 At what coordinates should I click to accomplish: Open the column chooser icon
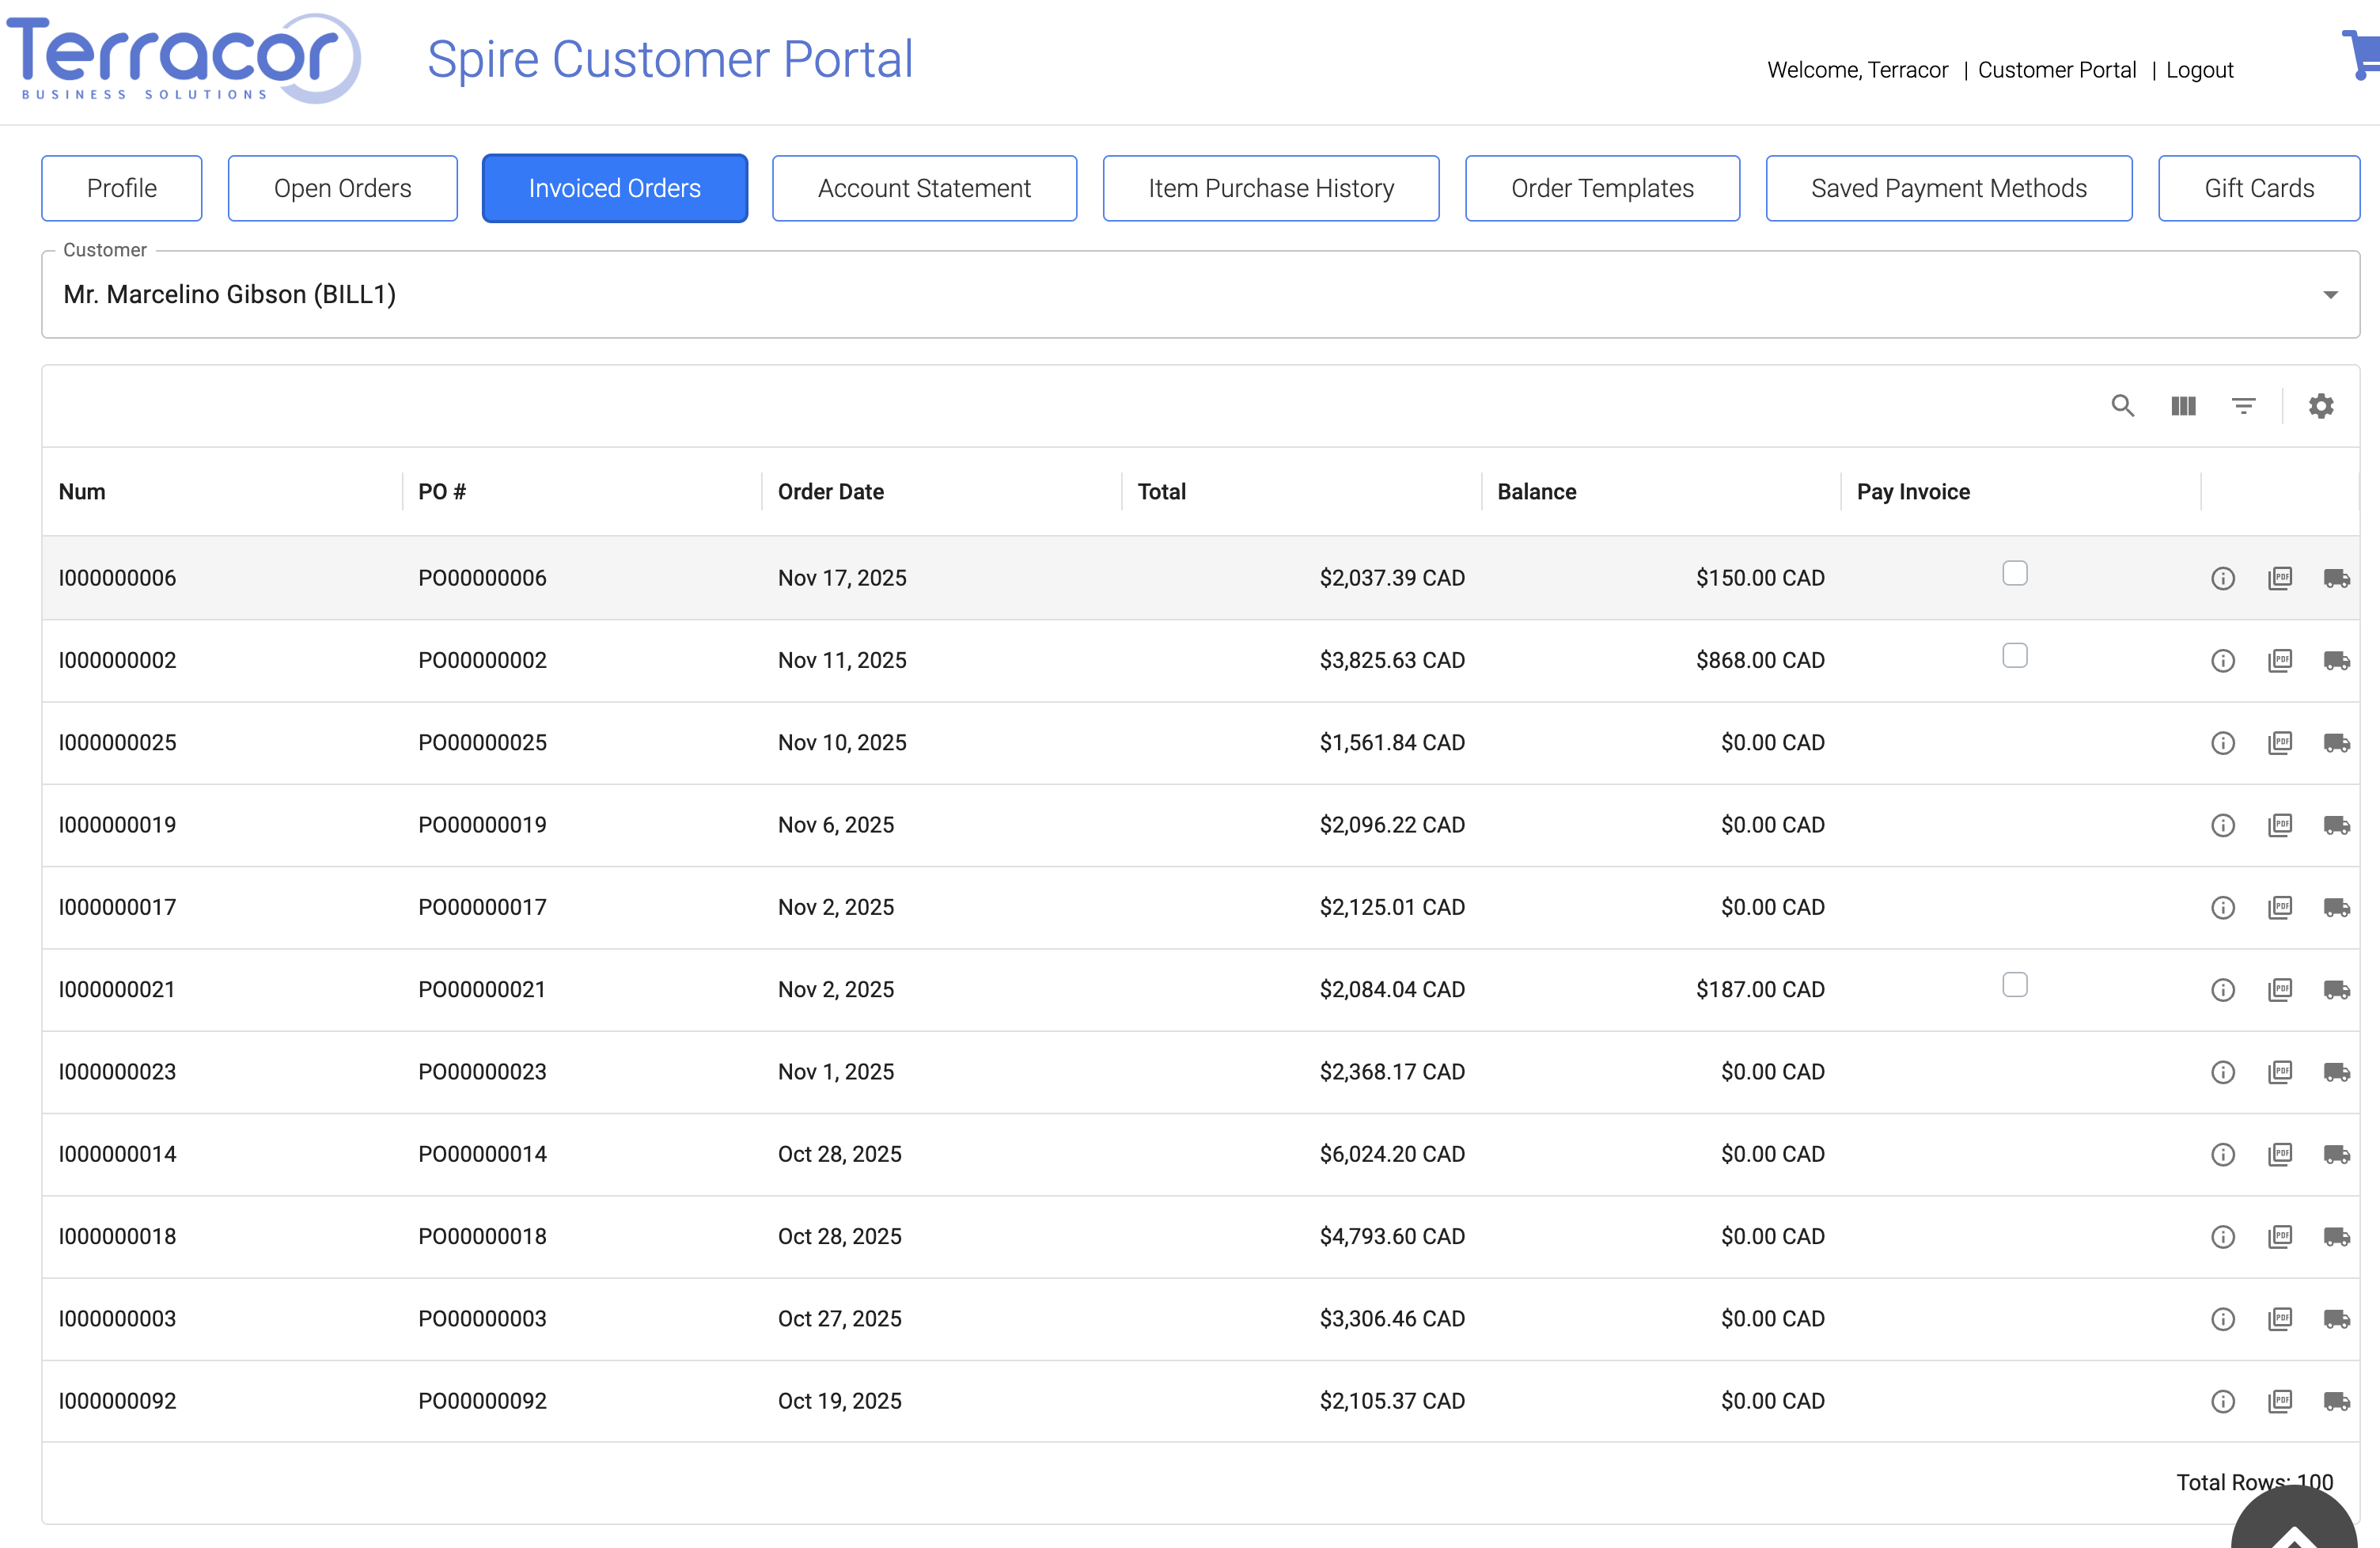(x=2183, y=405)
